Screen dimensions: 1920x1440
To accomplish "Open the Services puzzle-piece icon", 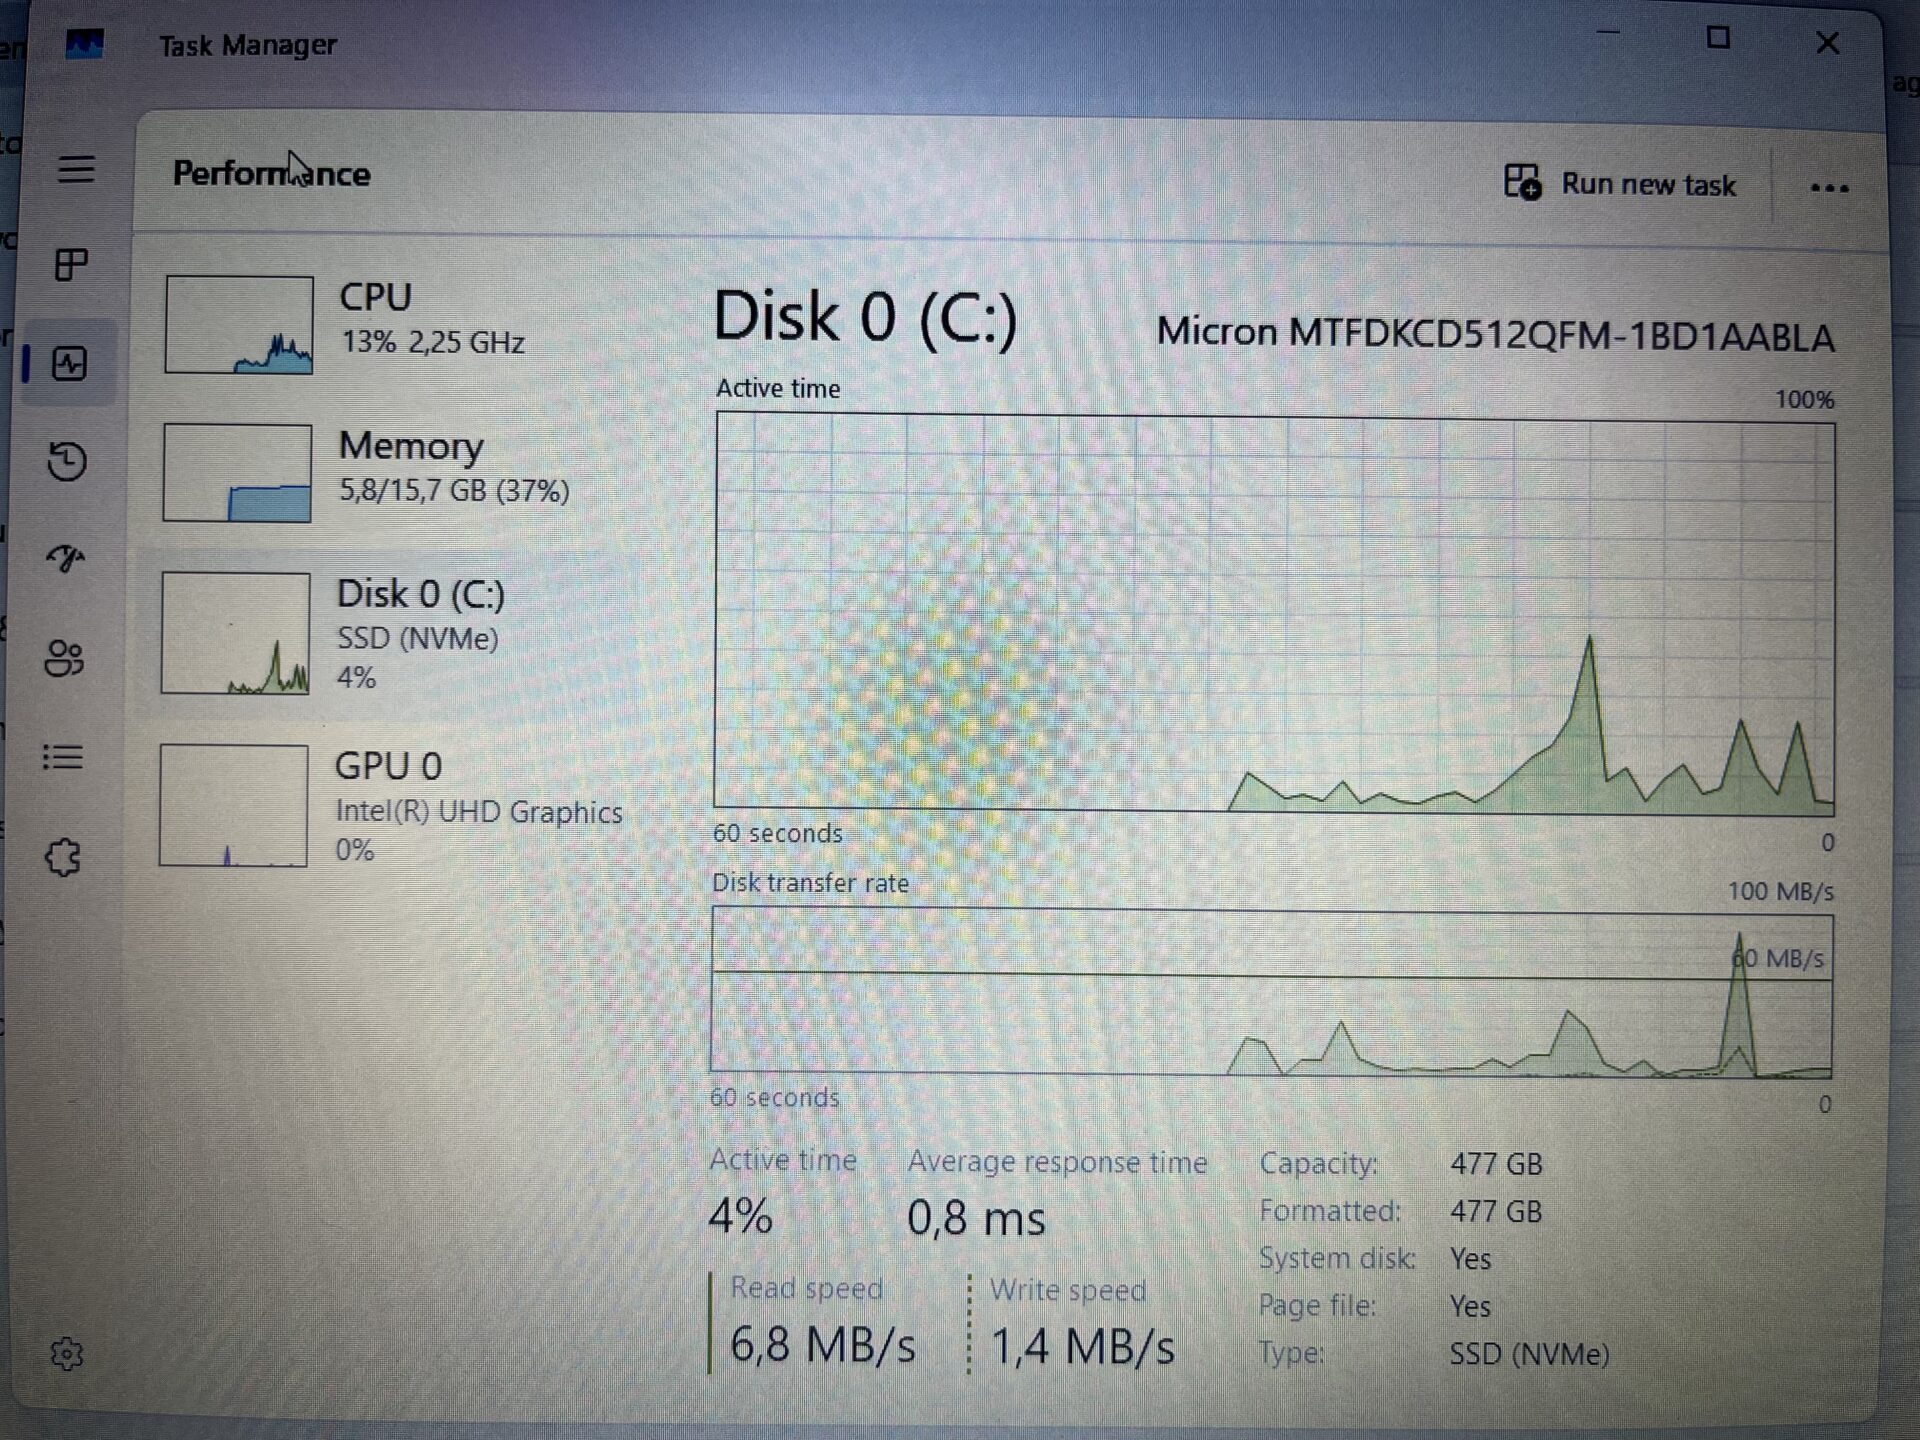I will point(63,857).
